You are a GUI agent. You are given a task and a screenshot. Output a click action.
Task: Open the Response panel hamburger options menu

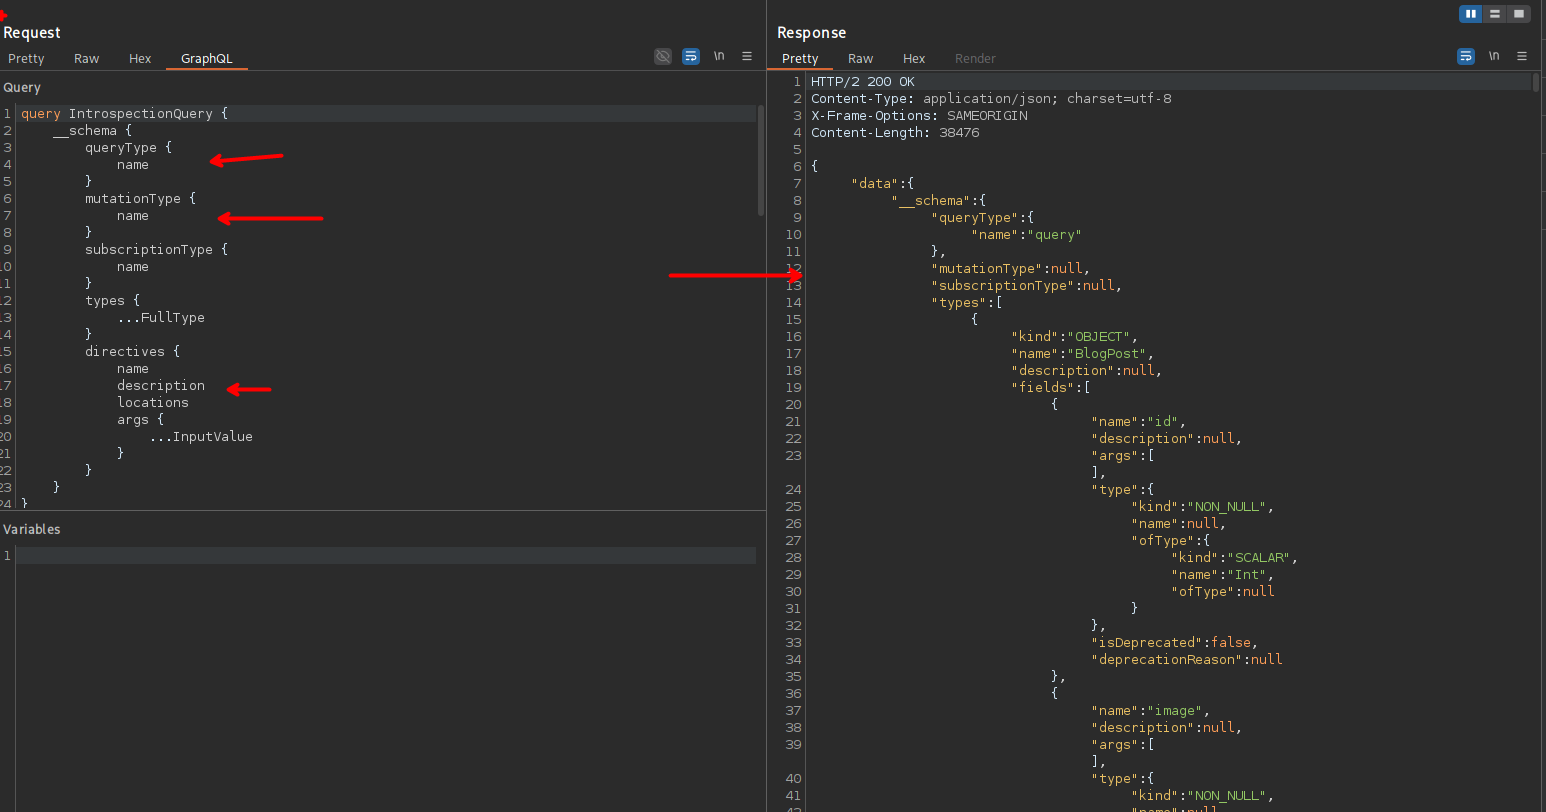pos(1522,57)
